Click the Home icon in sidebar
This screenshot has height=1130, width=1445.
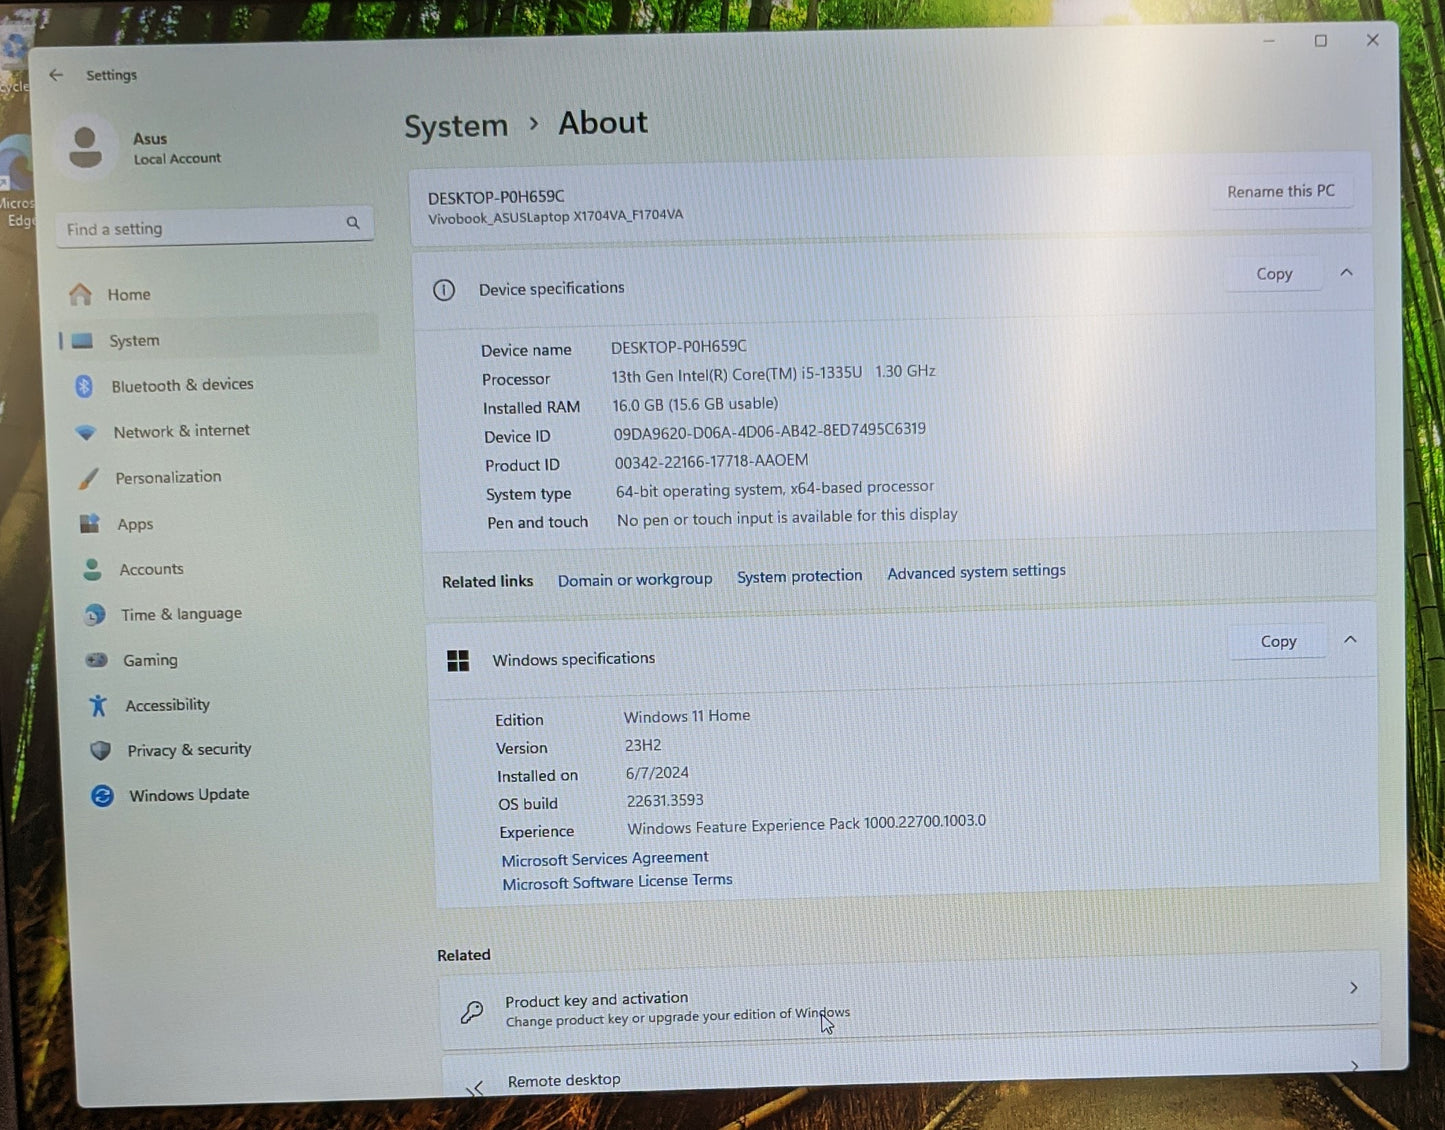pos(81,294)
